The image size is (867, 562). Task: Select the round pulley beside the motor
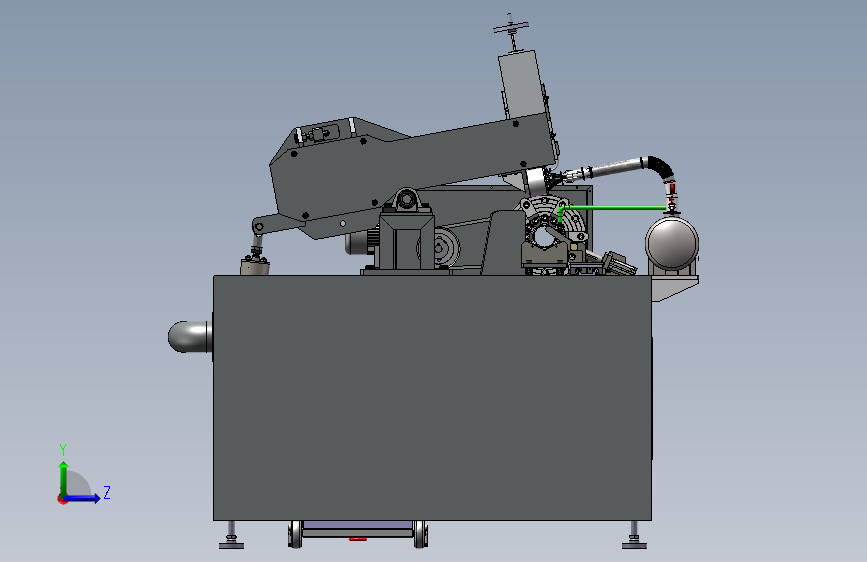click(440, 248)
